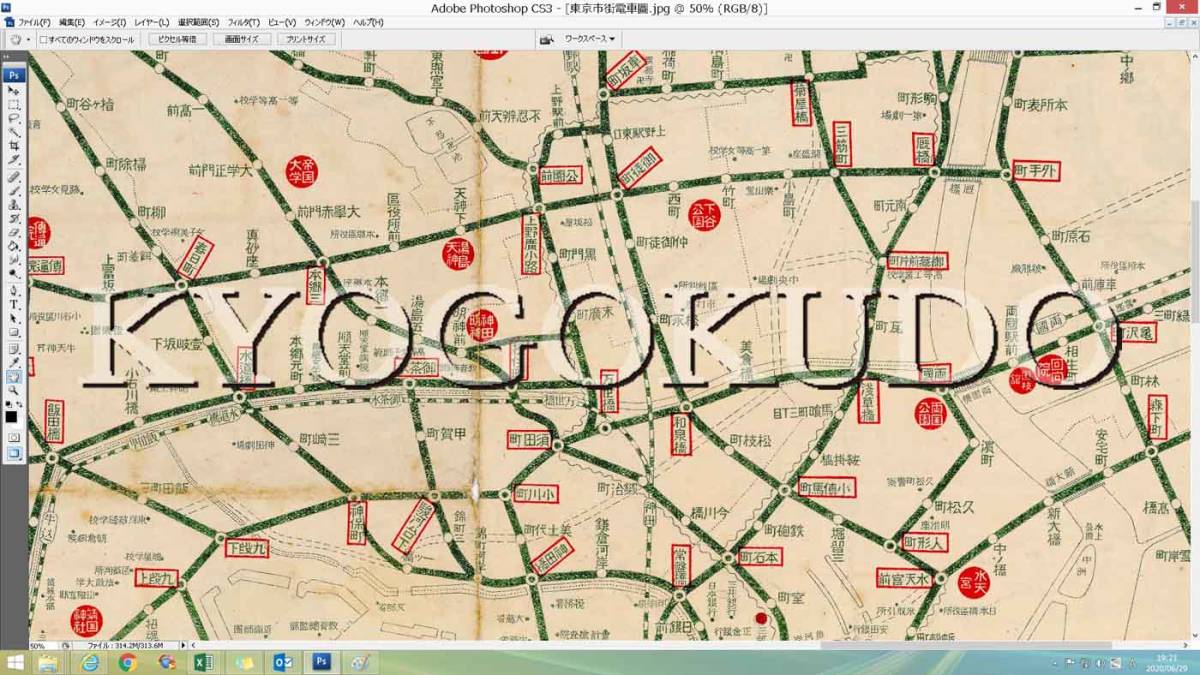The height and width of the screenshot is (675, 1200).
Task: Select the Lasso tool
Action: click(14, 118)
